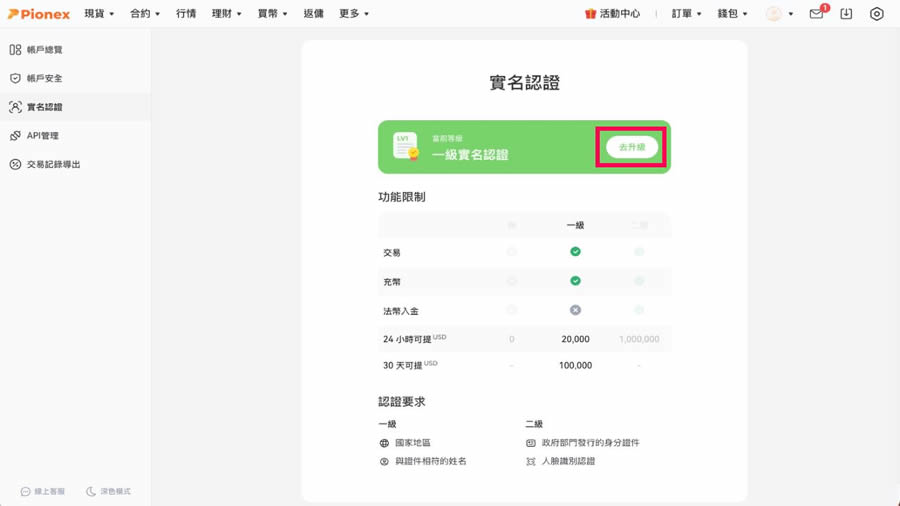Select 交易記錄導出 in the sidebar
The width and height of the screenshot is (900, 506).
(x=53, y=165)
